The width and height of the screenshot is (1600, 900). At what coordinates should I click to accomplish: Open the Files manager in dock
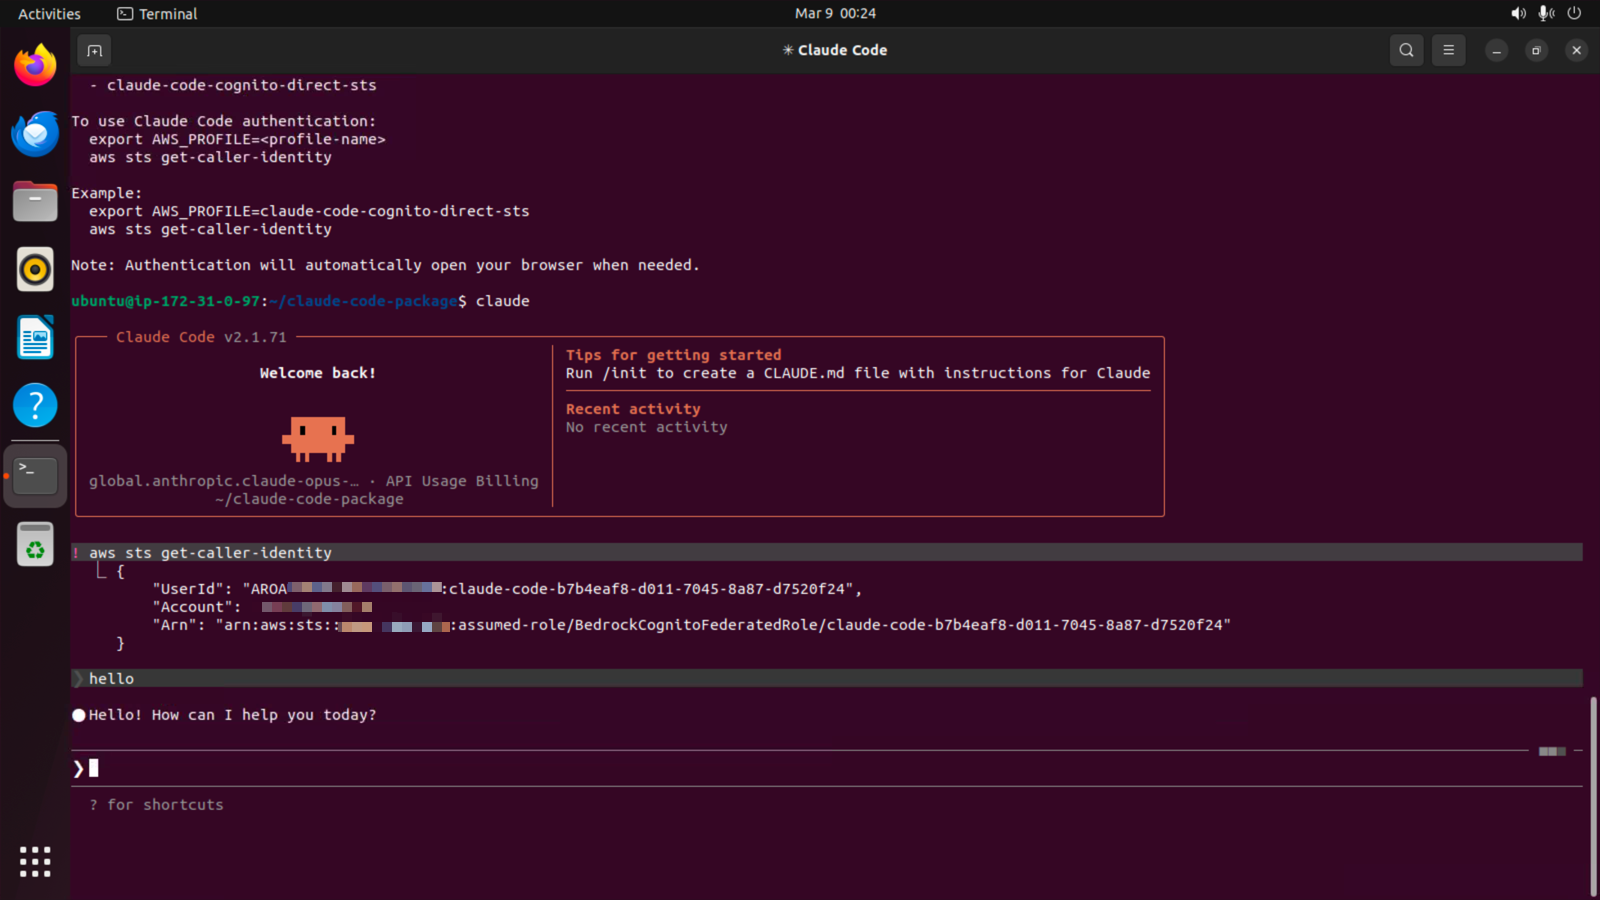tap(35, 202)
